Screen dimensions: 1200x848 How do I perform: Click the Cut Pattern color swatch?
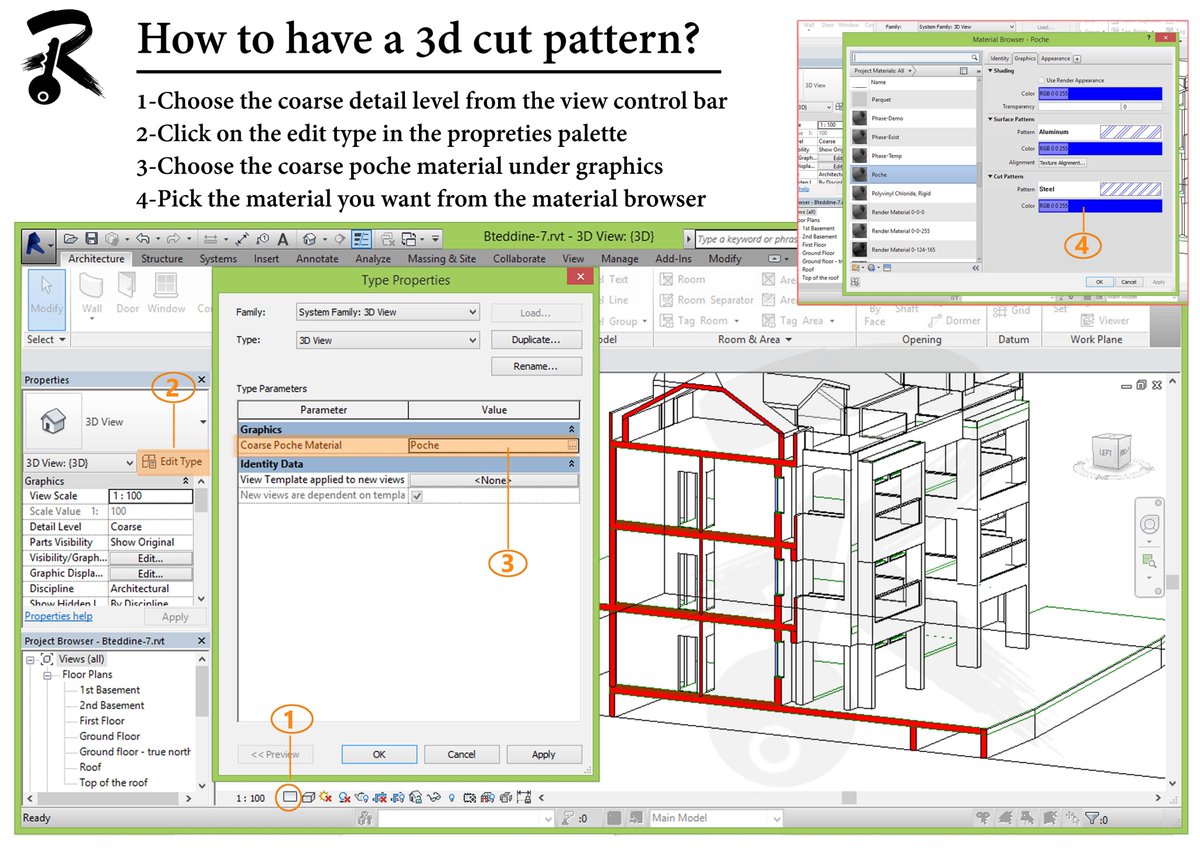coord(1100,206)
